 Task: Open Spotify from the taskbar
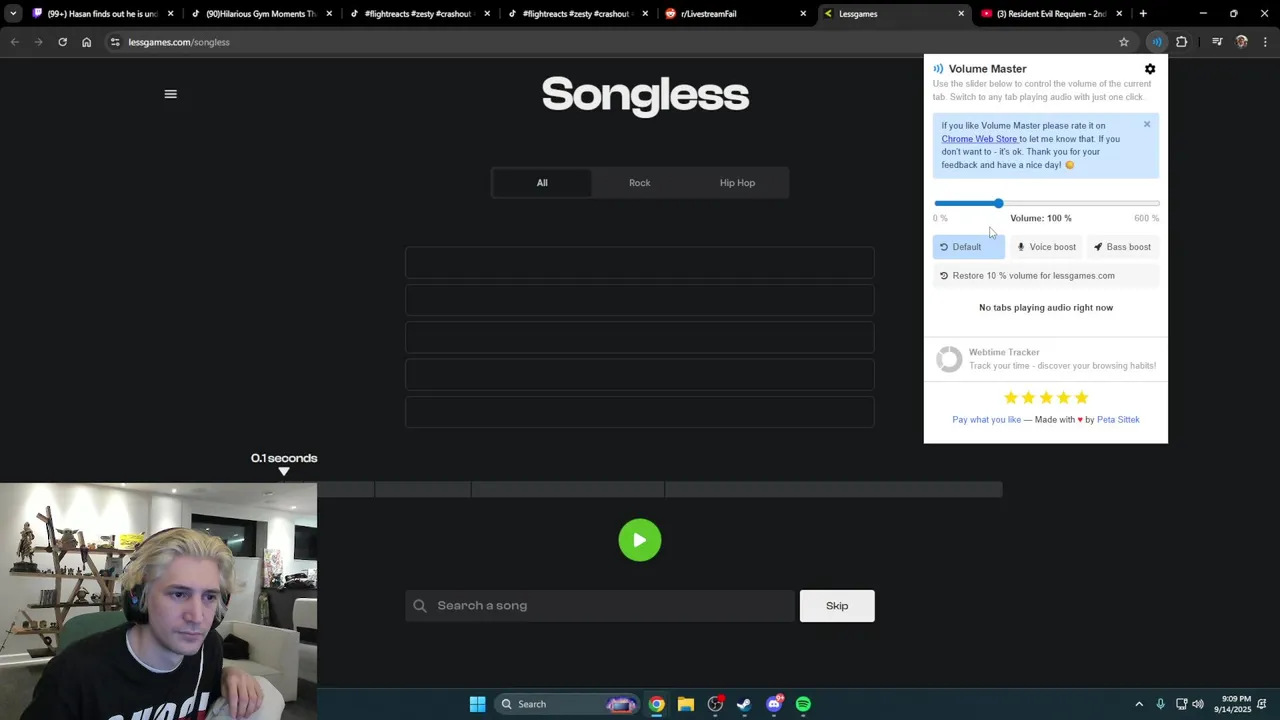803,704
